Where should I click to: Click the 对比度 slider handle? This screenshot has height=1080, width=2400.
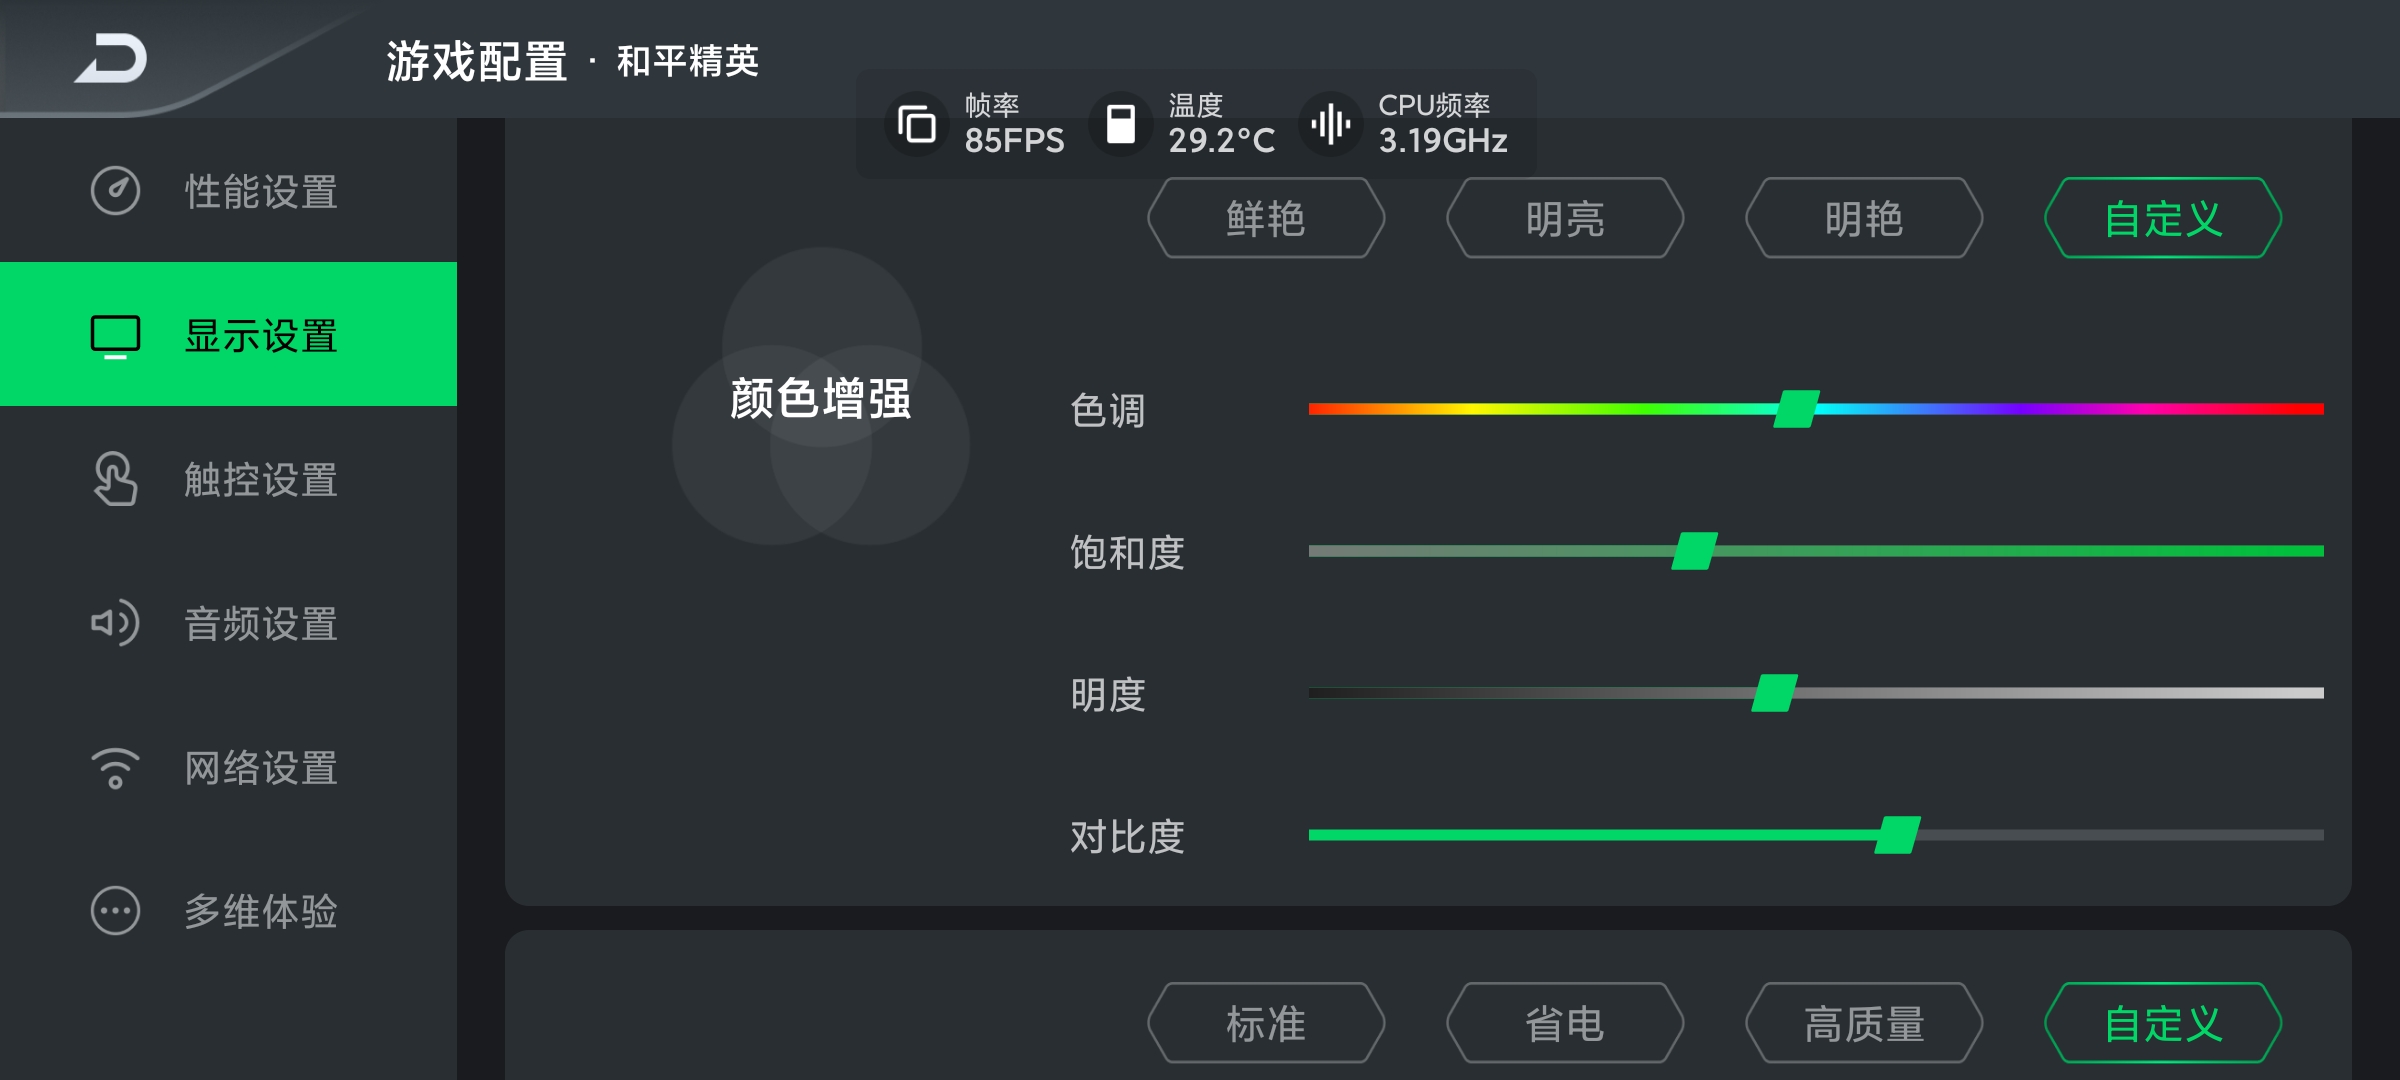1897,835
